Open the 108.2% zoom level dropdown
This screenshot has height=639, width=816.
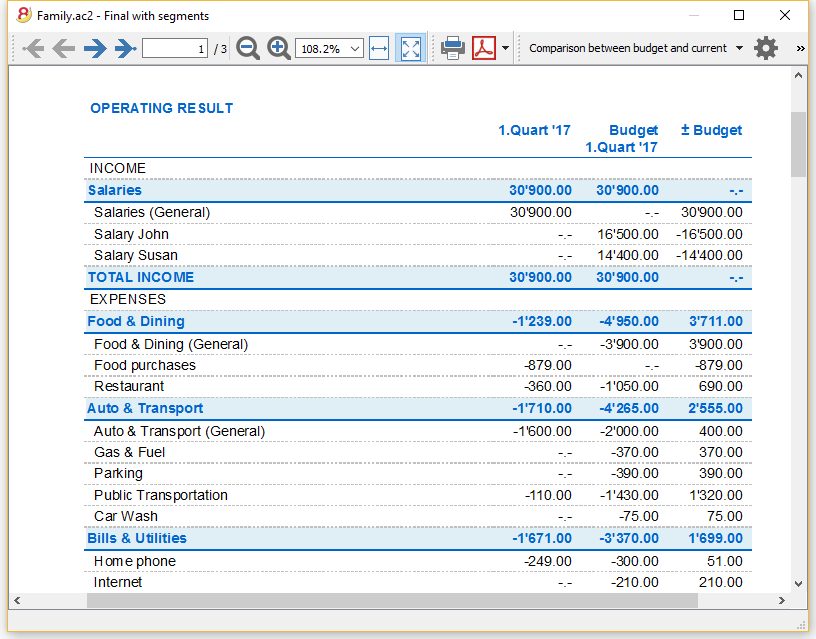[329, 49]
